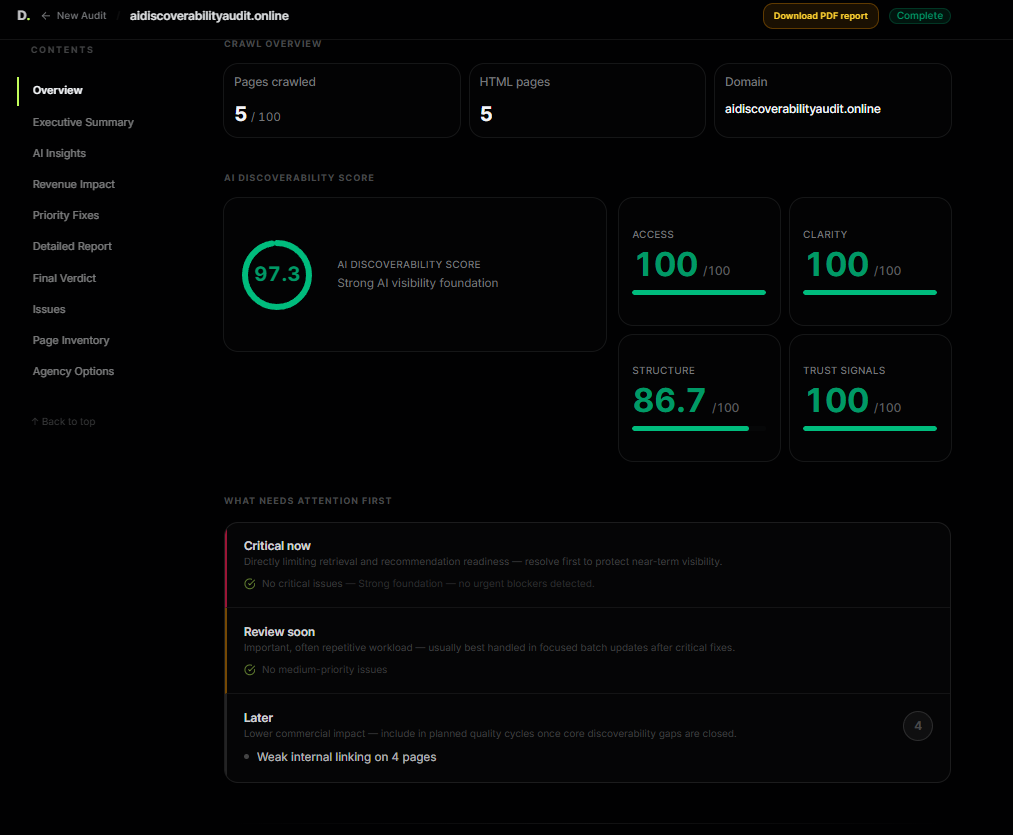1013x835 pixels.
Task: Click the green check icon under Review soon
Action: (x=250, y=670)
